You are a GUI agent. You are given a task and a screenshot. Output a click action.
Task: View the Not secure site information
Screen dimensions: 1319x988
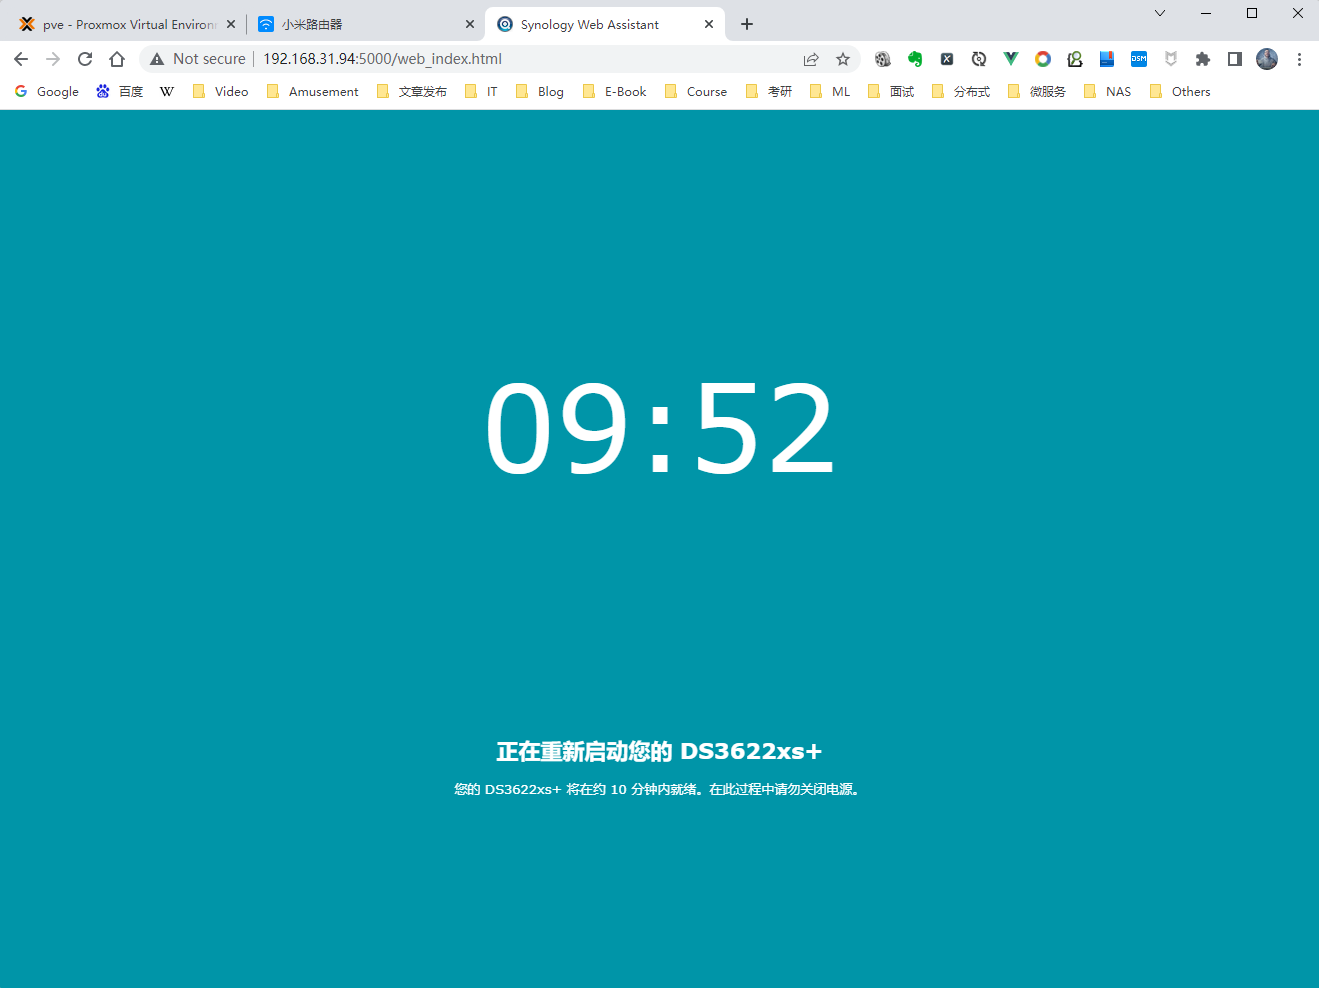198,59
